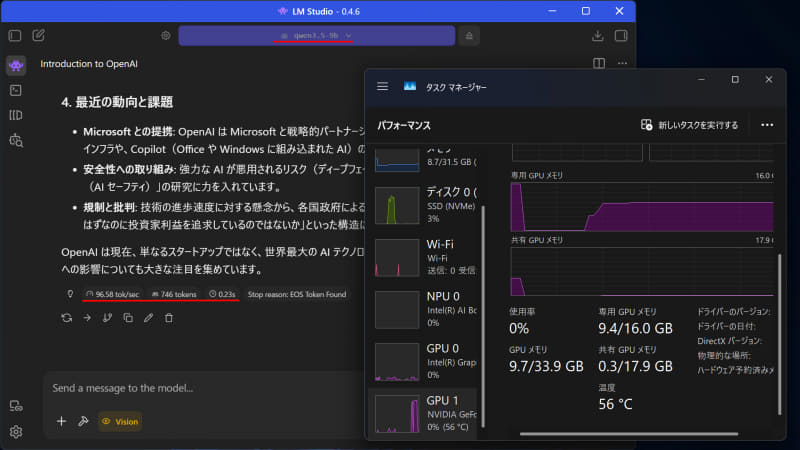The height and width of the screenshot is (450, 800).
Task: Open the loaded model selector dropdown
Action: 316,36
